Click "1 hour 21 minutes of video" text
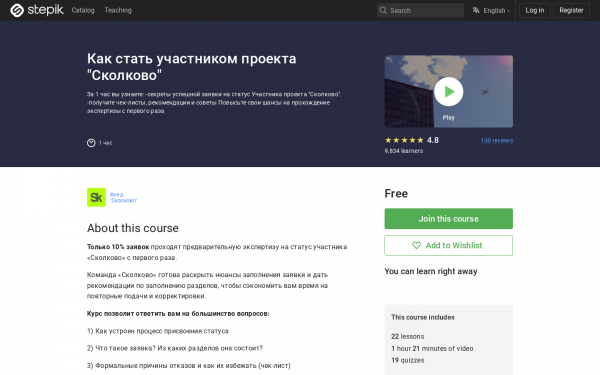The width and height of the screenshot is (600, 375). pyautogui.click(x=432, y=348)
